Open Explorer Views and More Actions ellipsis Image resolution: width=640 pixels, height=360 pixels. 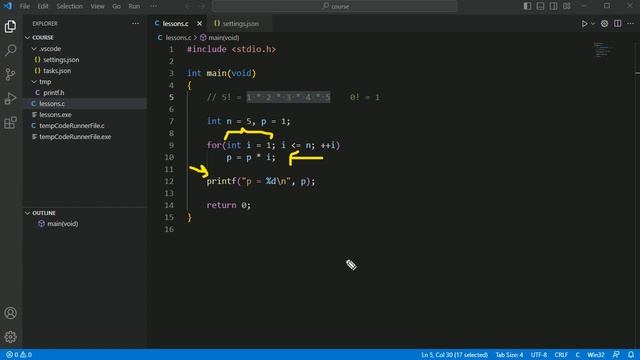tap(136, 24)
